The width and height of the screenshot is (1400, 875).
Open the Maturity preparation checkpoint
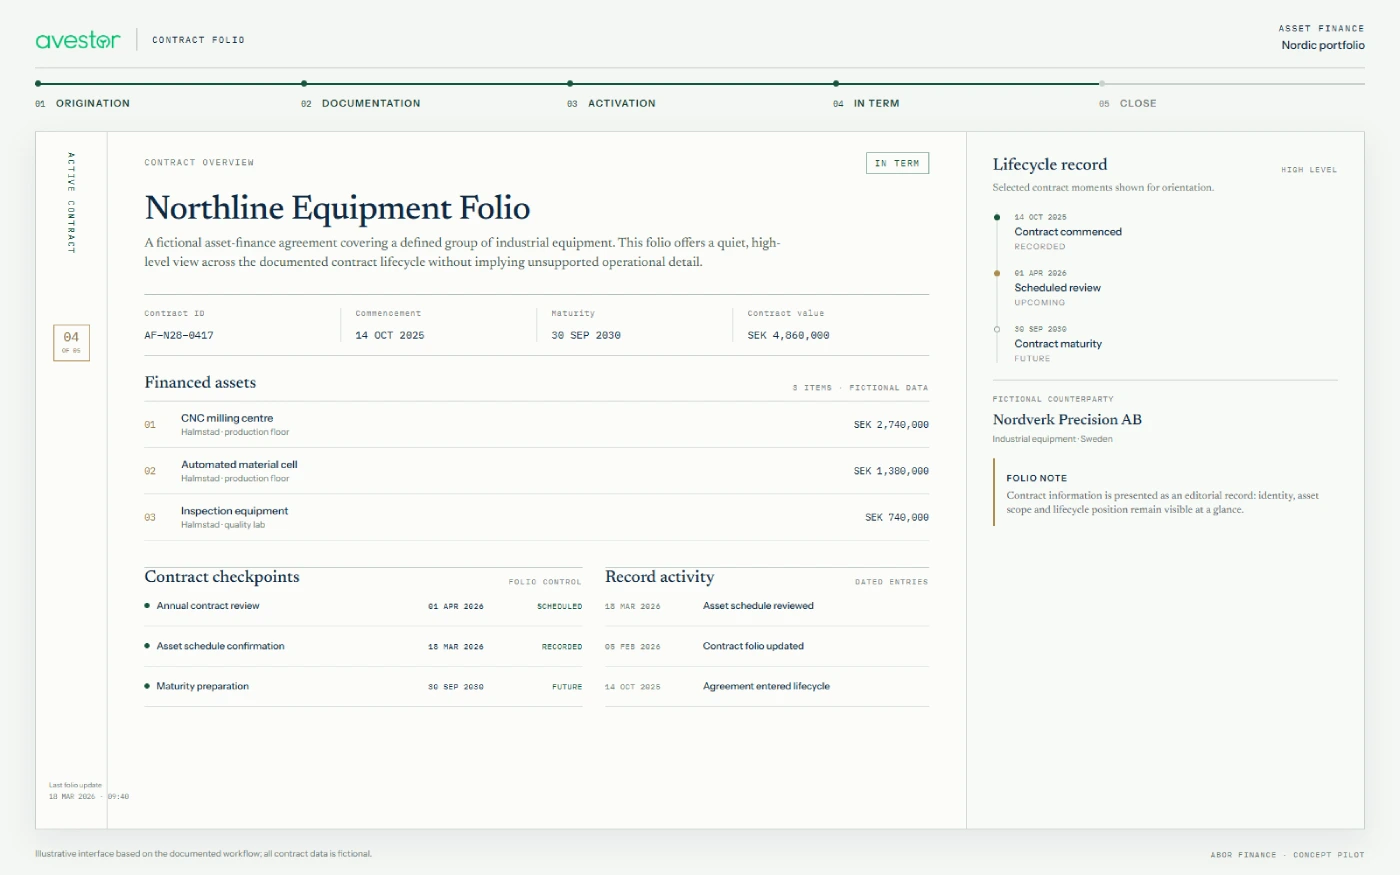pos(363,686)
